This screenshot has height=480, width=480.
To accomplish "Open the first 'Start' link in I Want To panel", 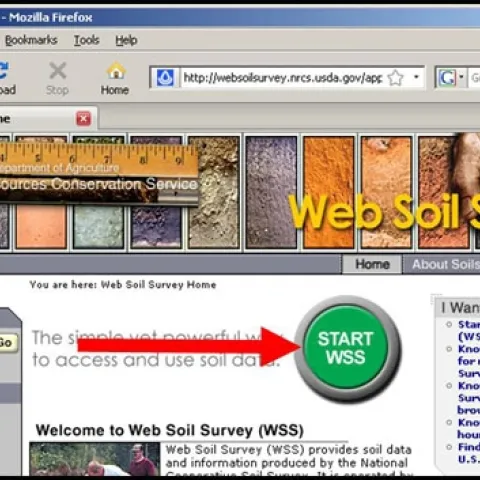I will tap(469, 330).
